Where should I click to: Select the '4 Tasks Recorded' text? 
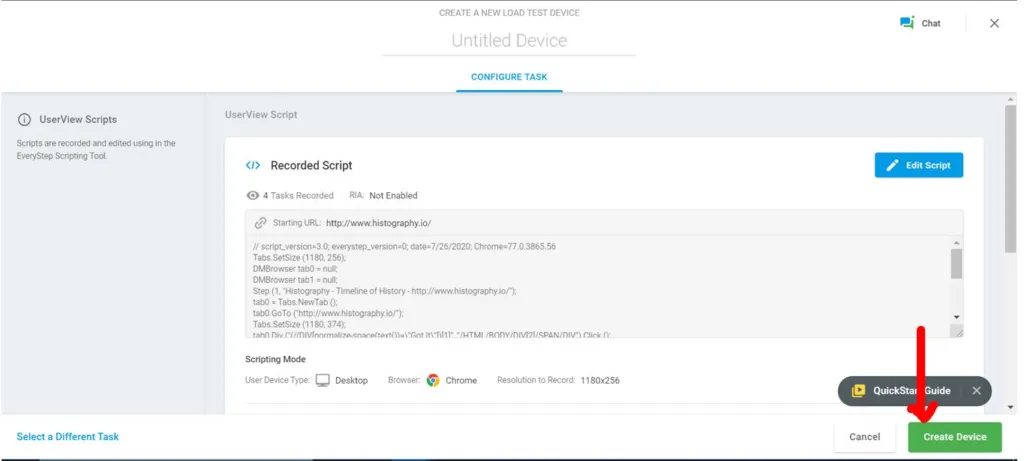[298, 195]
